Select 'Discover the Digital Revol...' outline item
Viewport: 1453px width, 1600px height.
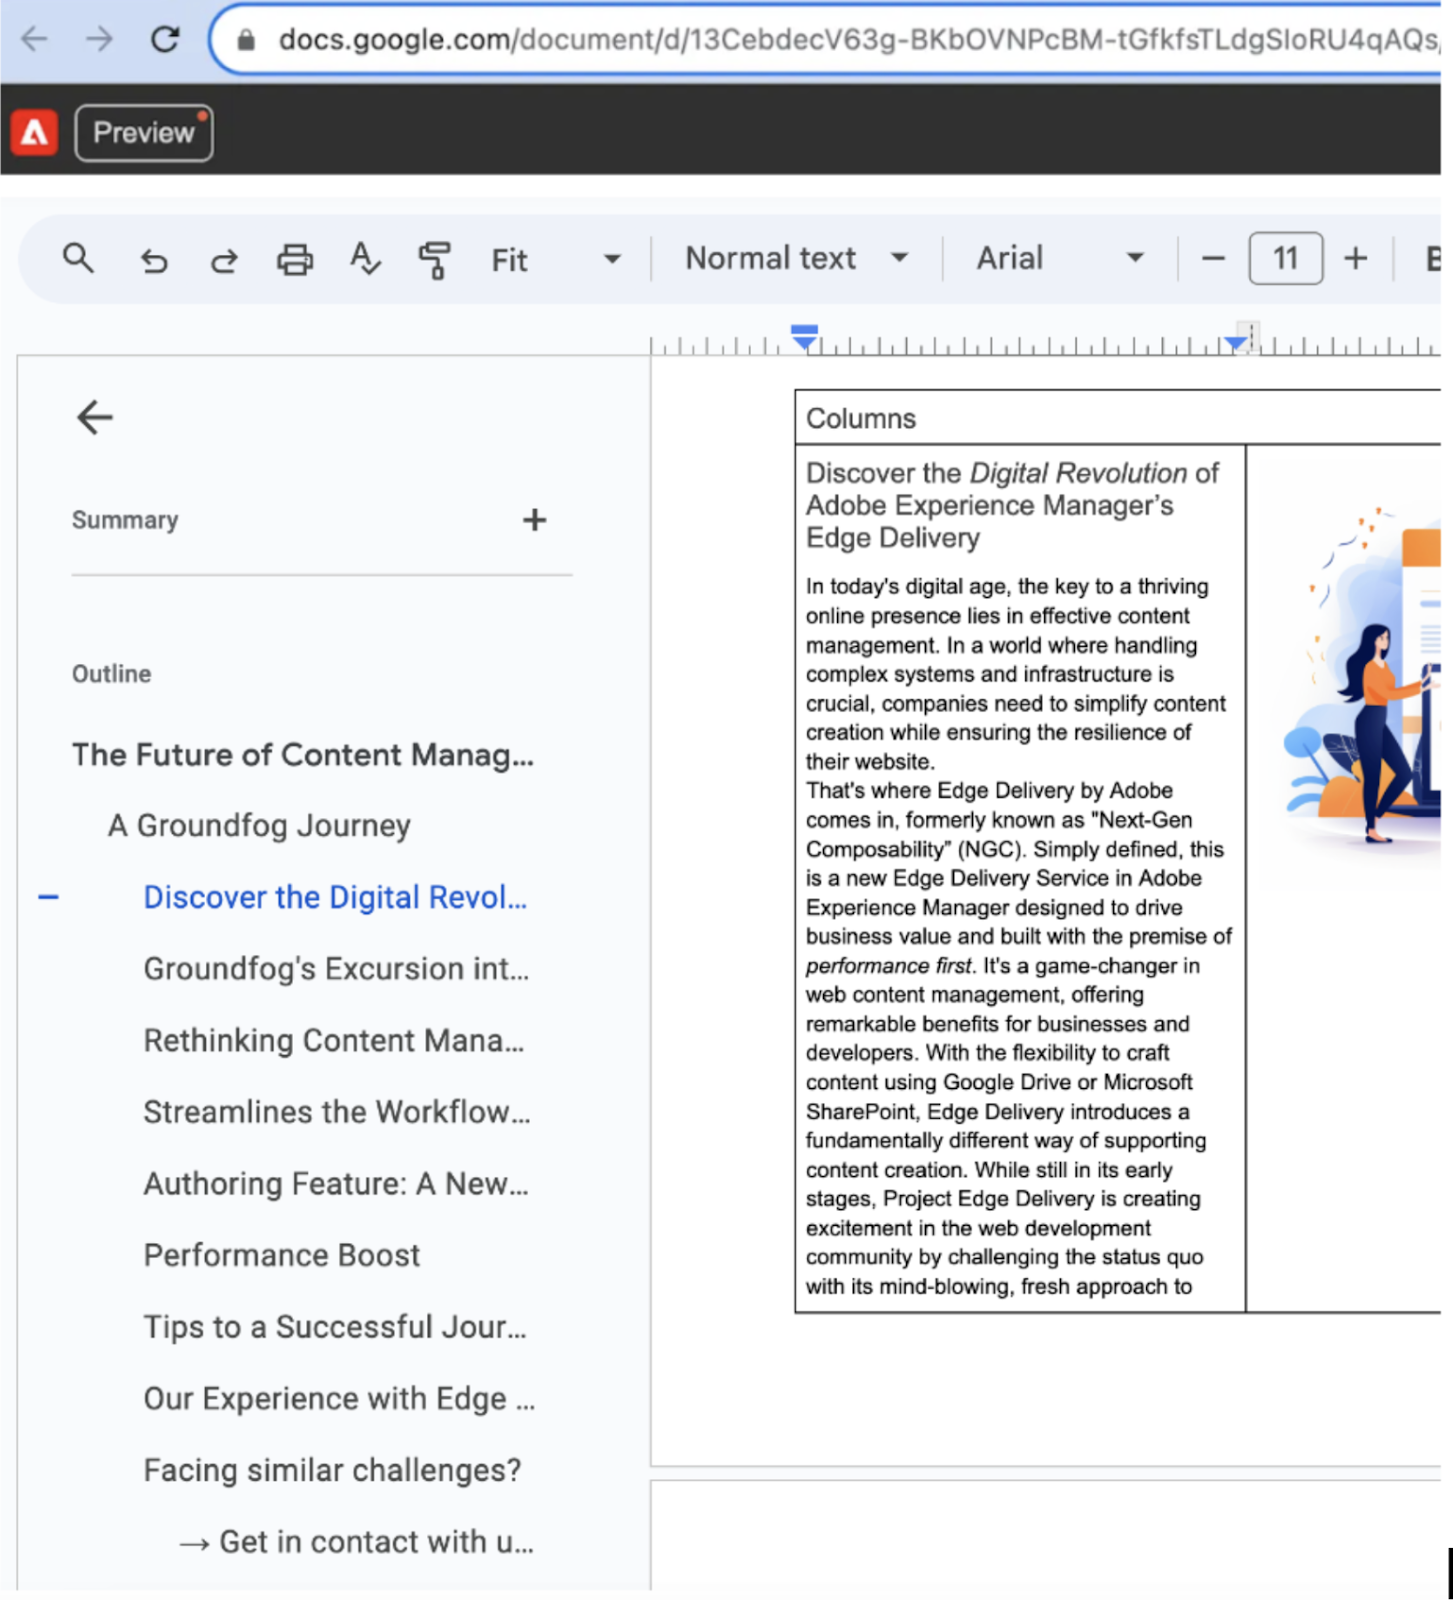pyautogui.click(x=335, y=898)
